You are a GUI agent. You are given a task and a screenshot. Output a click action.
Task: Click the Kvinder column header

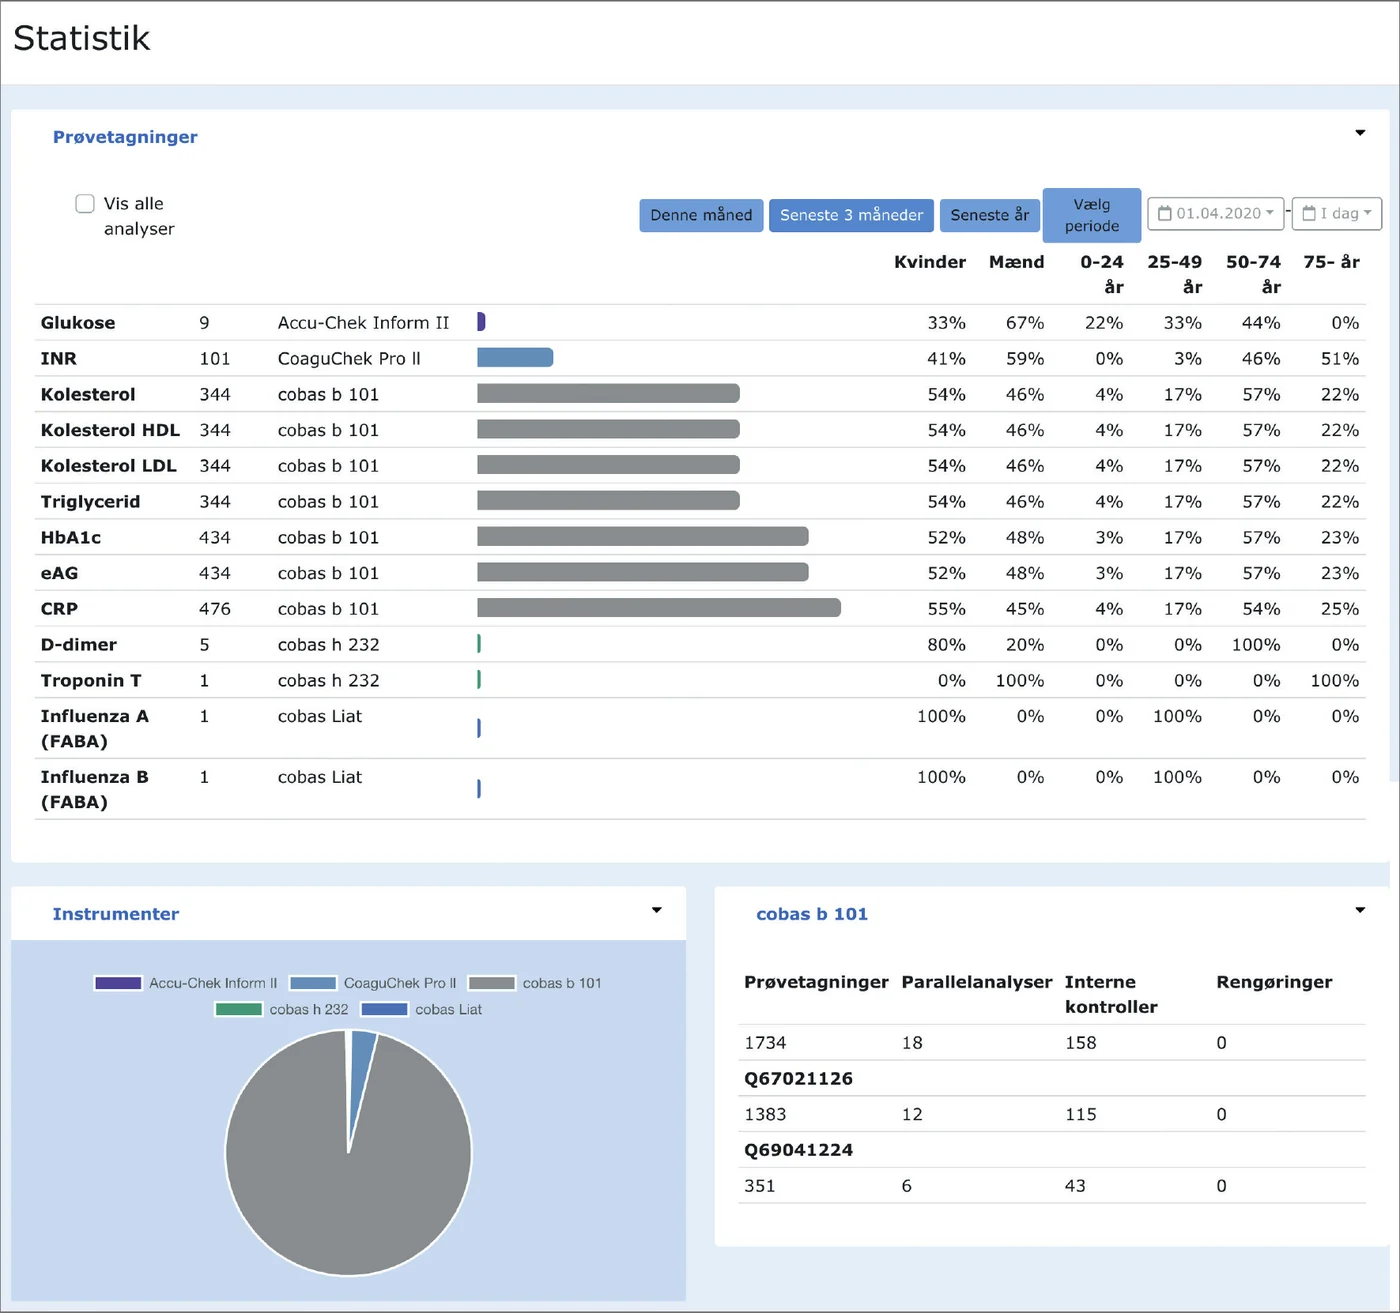pos(930,262)
